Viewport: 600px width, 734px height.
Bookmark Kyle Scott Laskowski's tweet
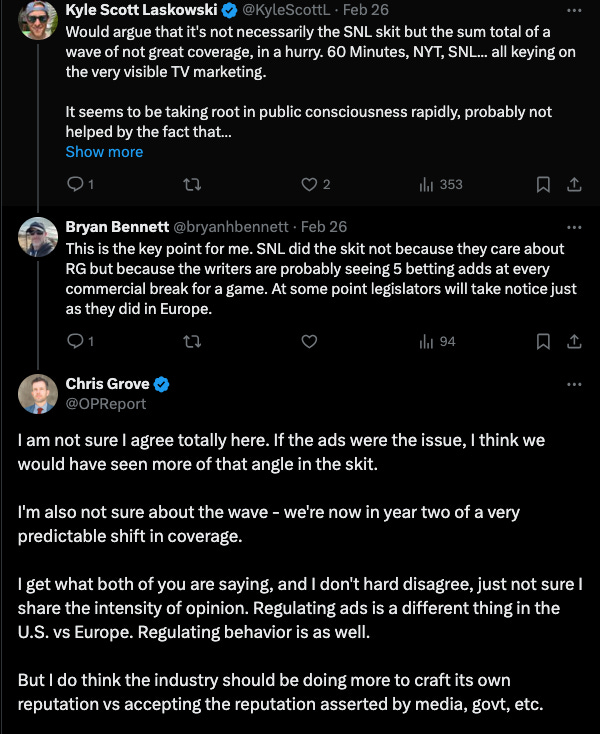543,184
